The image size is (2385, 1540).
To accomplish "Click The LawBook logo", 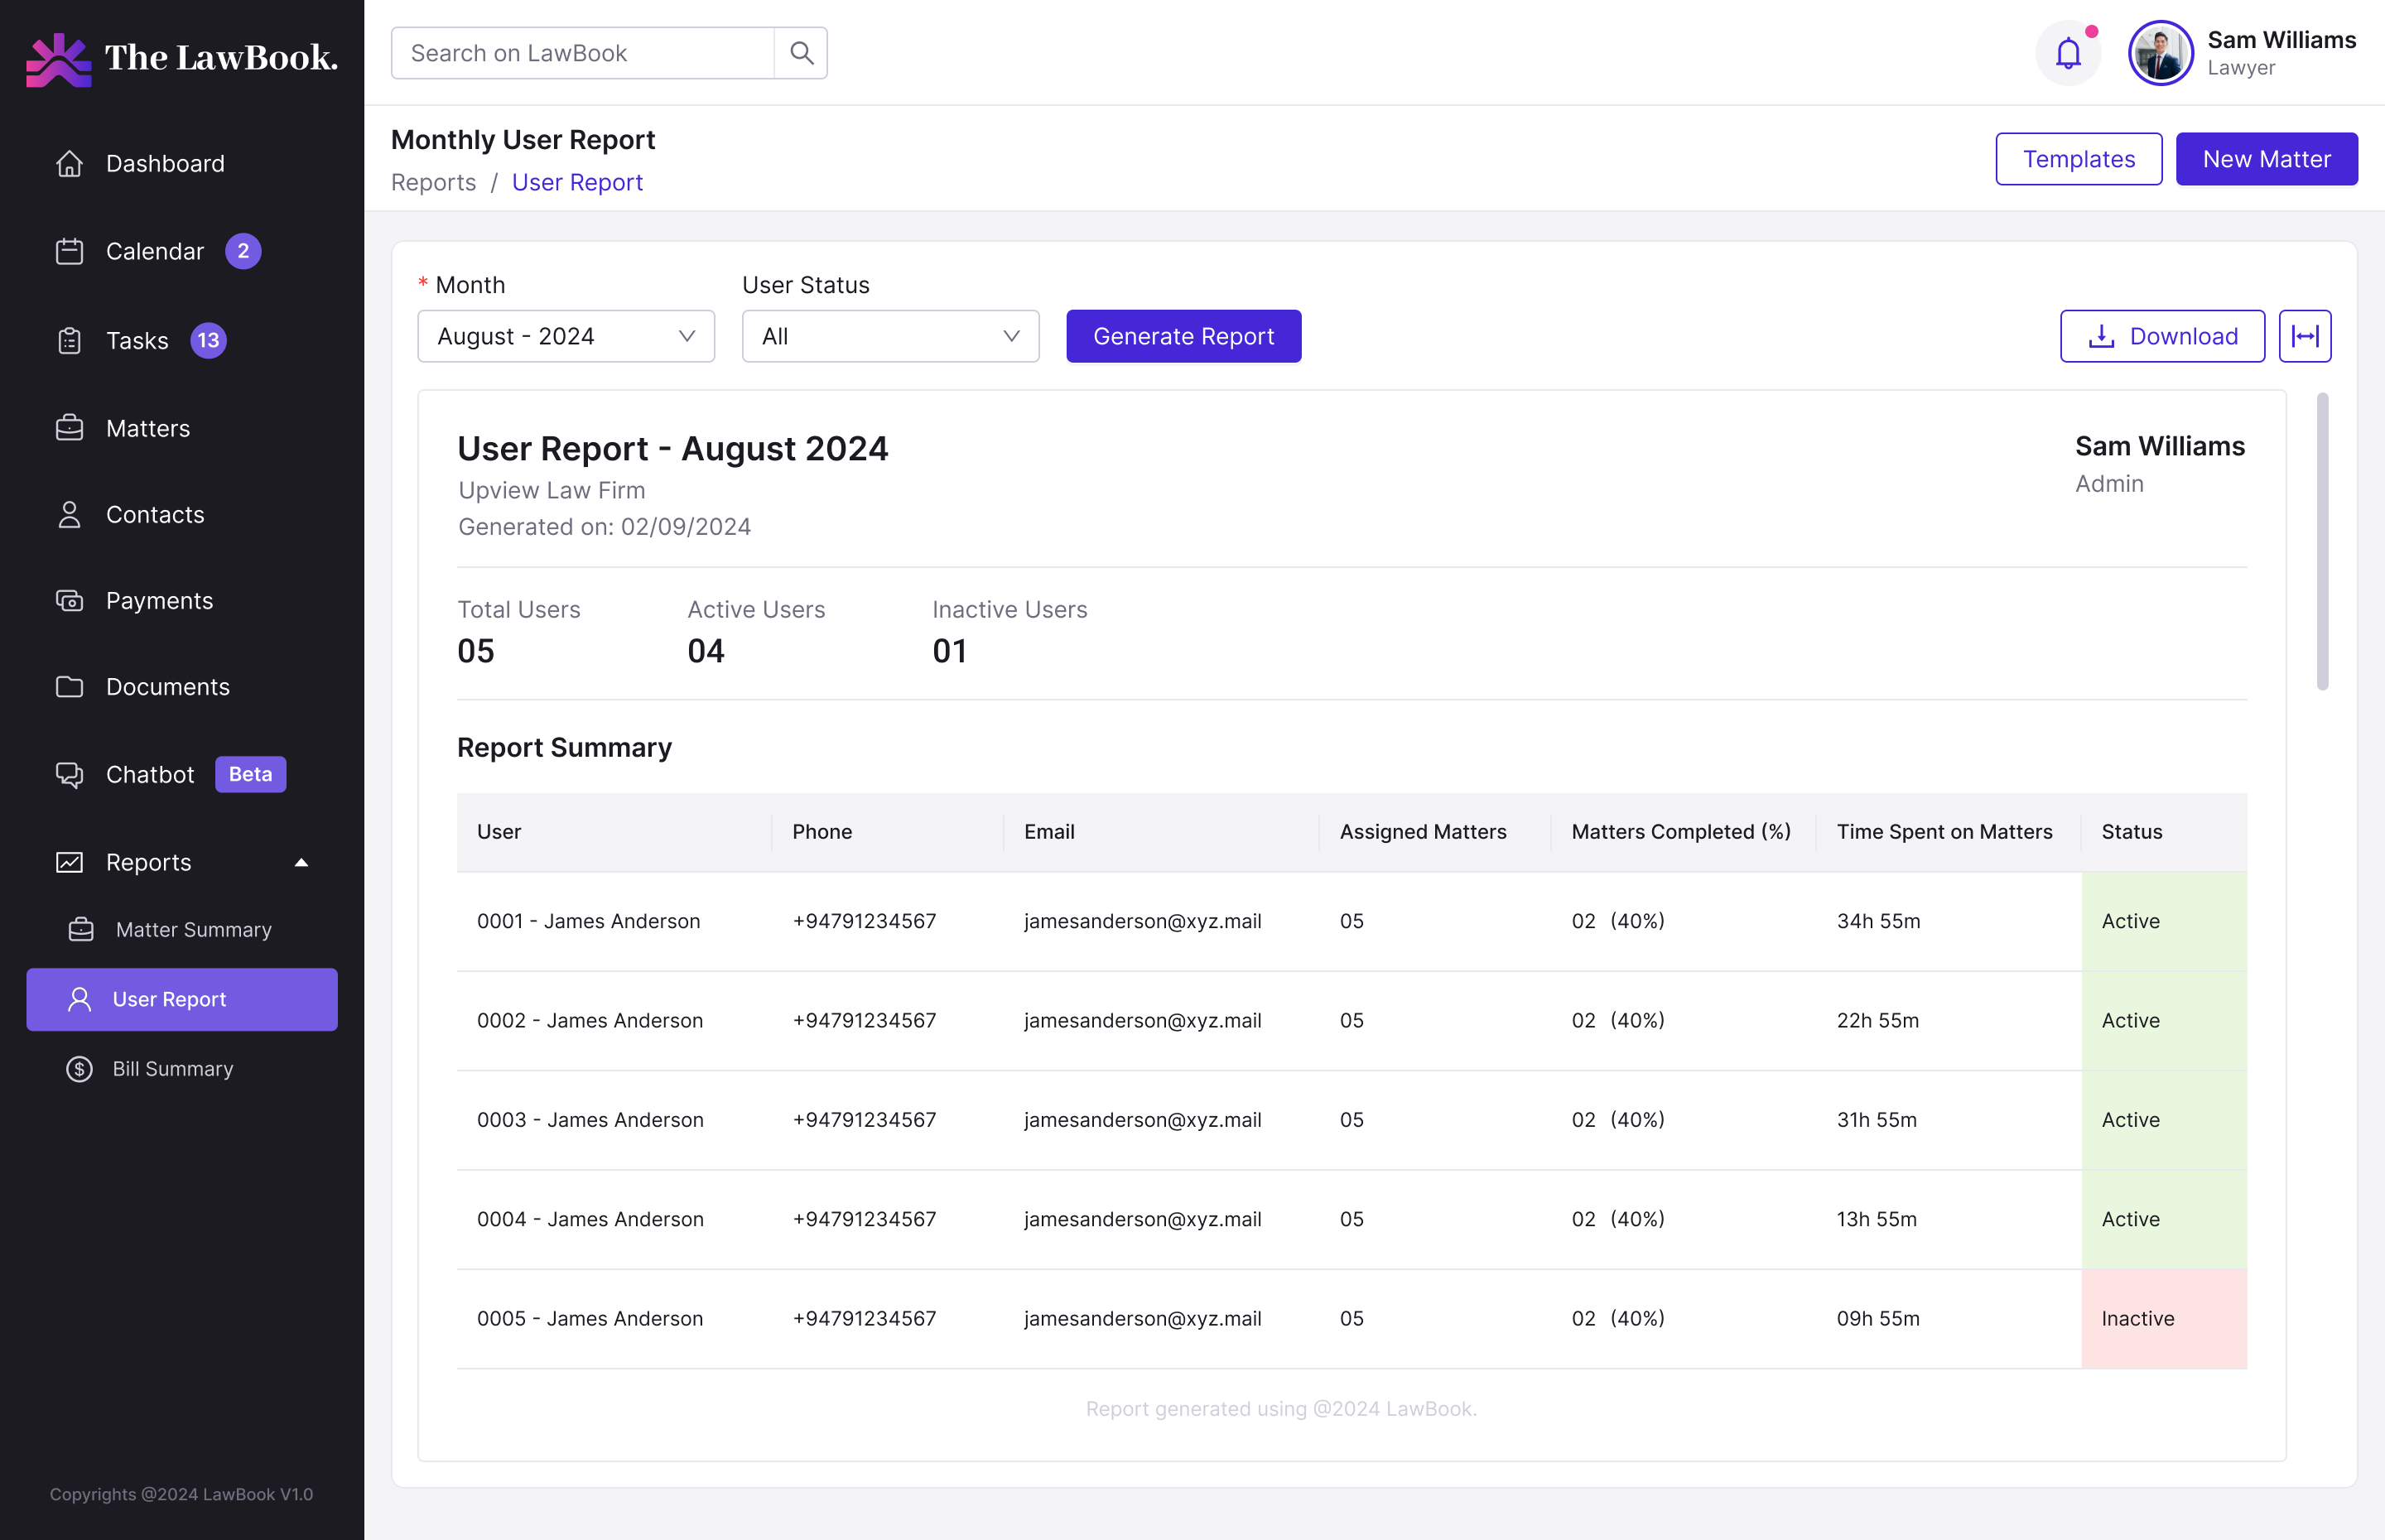I will [182, 59].
